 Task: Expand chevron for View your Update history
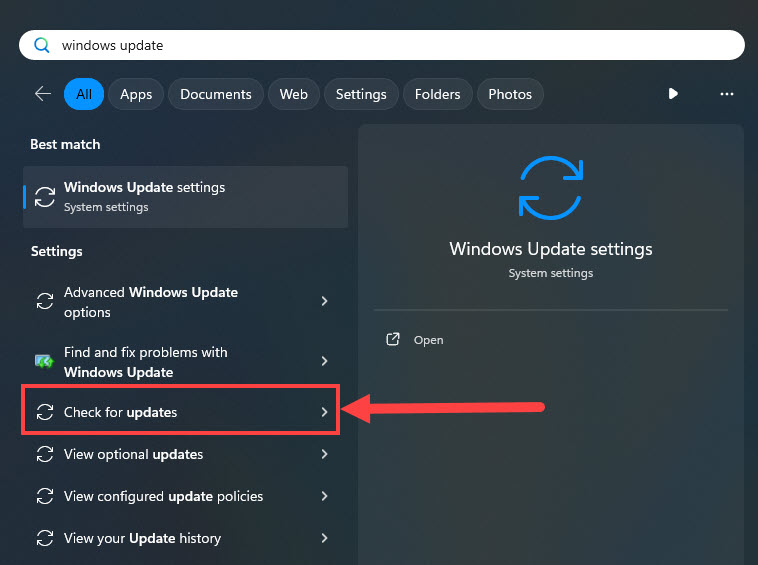[x=324, y=538]
